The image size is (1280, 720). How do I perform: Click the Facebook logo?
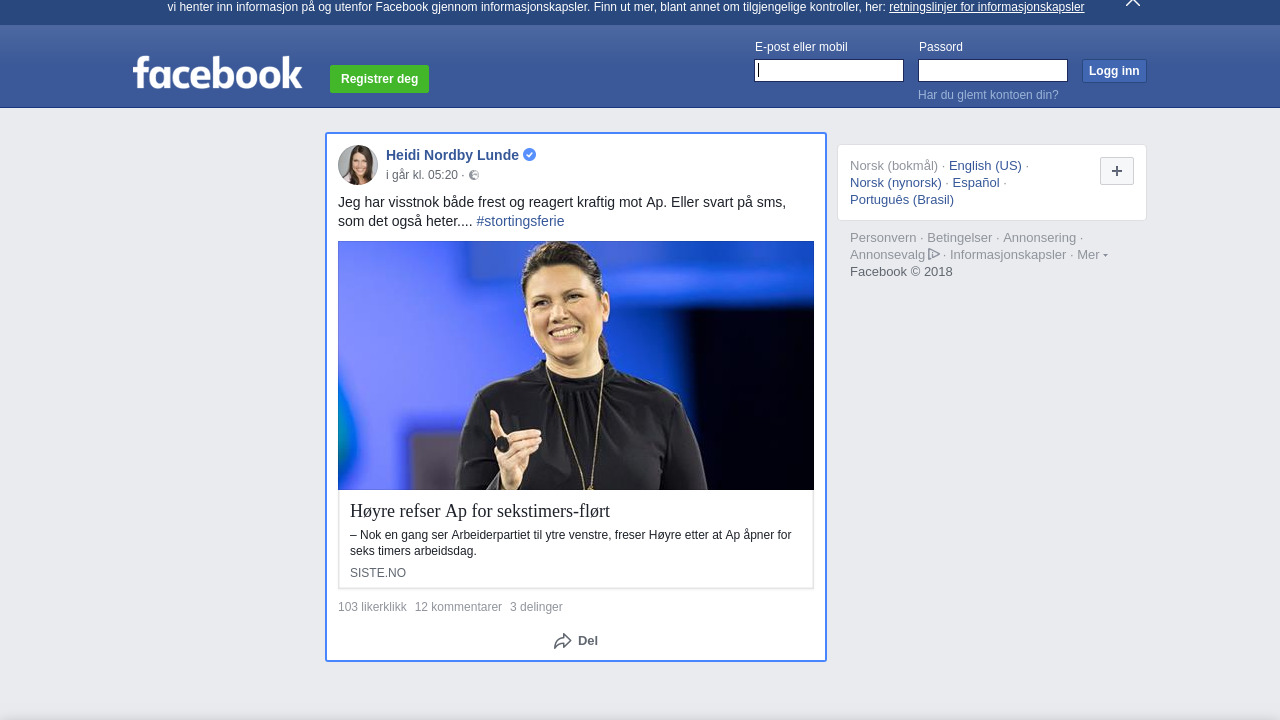(217, 72)
